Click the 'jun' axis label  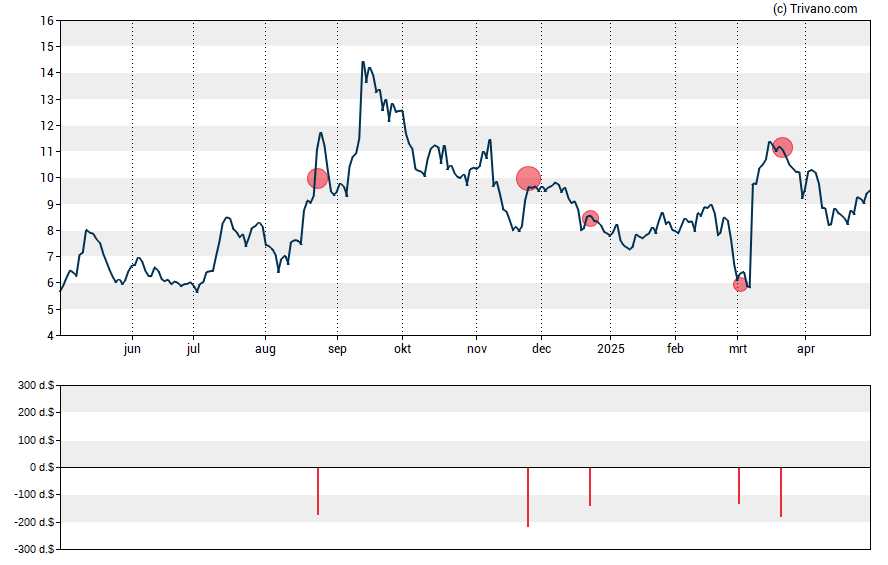[132, 349]
